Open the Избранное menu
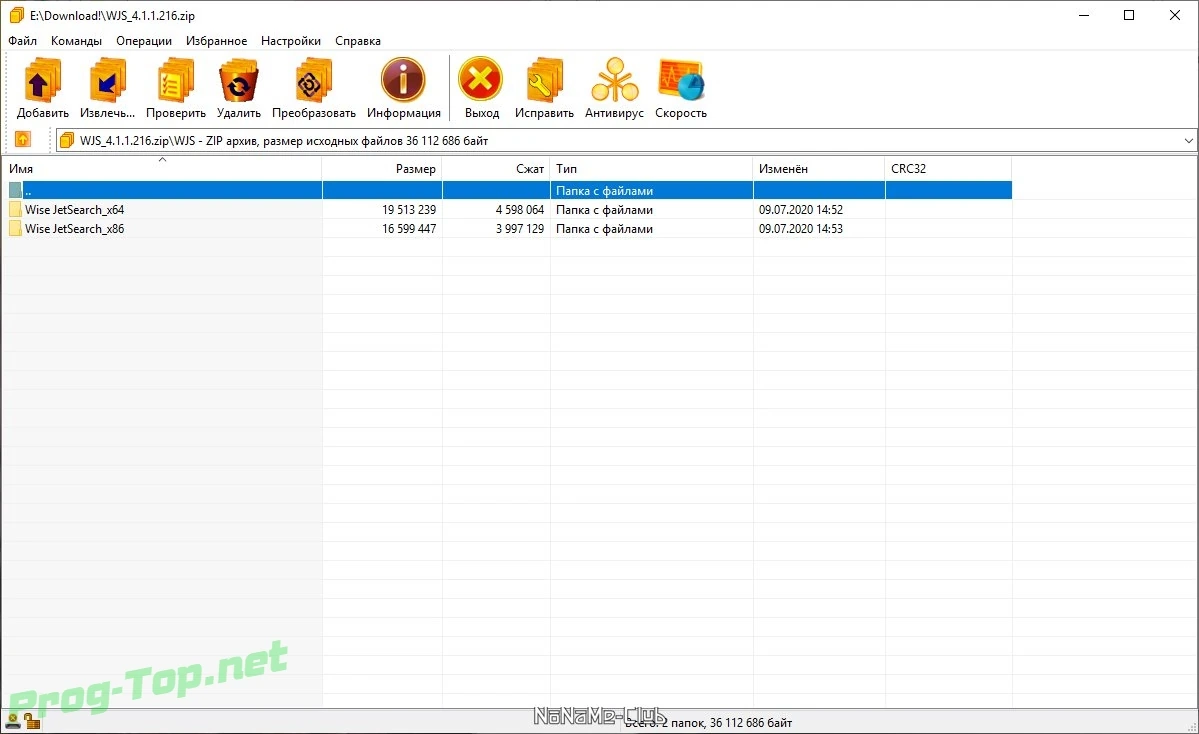1199x734 pixels. [216, 41]
